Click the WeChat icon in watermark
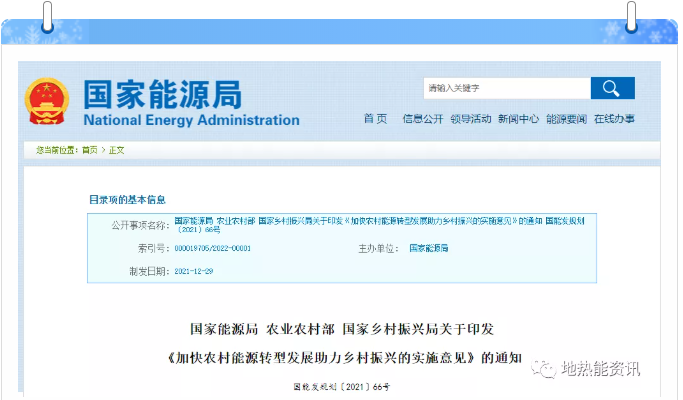Screen dimensions: 683x400 [544, 369]
